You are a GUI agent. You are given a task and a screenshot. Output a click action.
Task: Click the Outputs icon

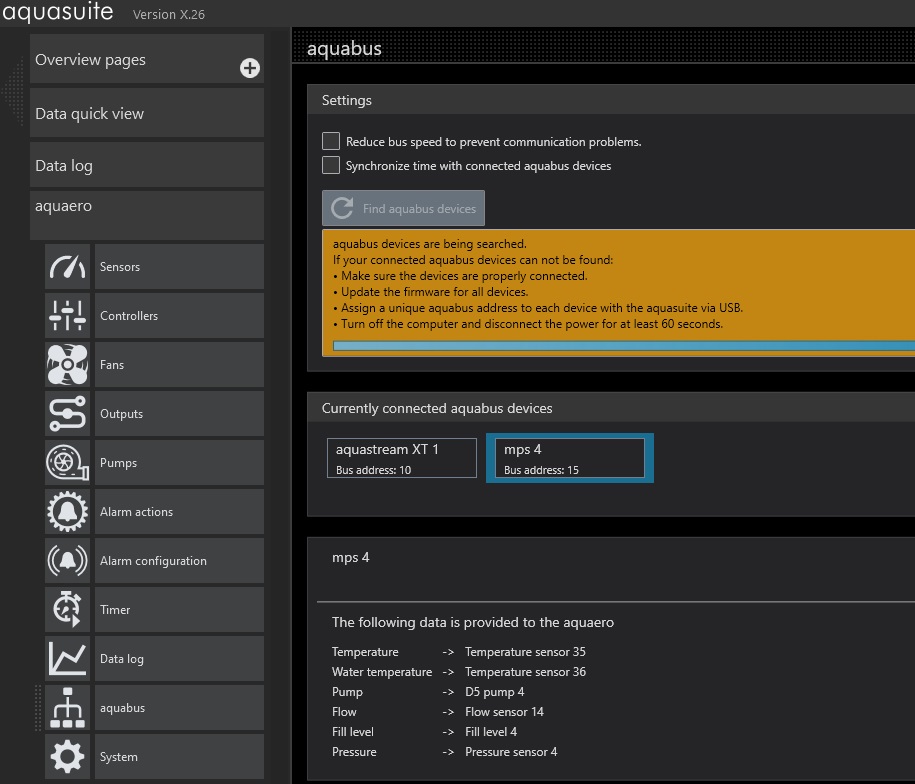pyautogui.click(x=67, y=414)
